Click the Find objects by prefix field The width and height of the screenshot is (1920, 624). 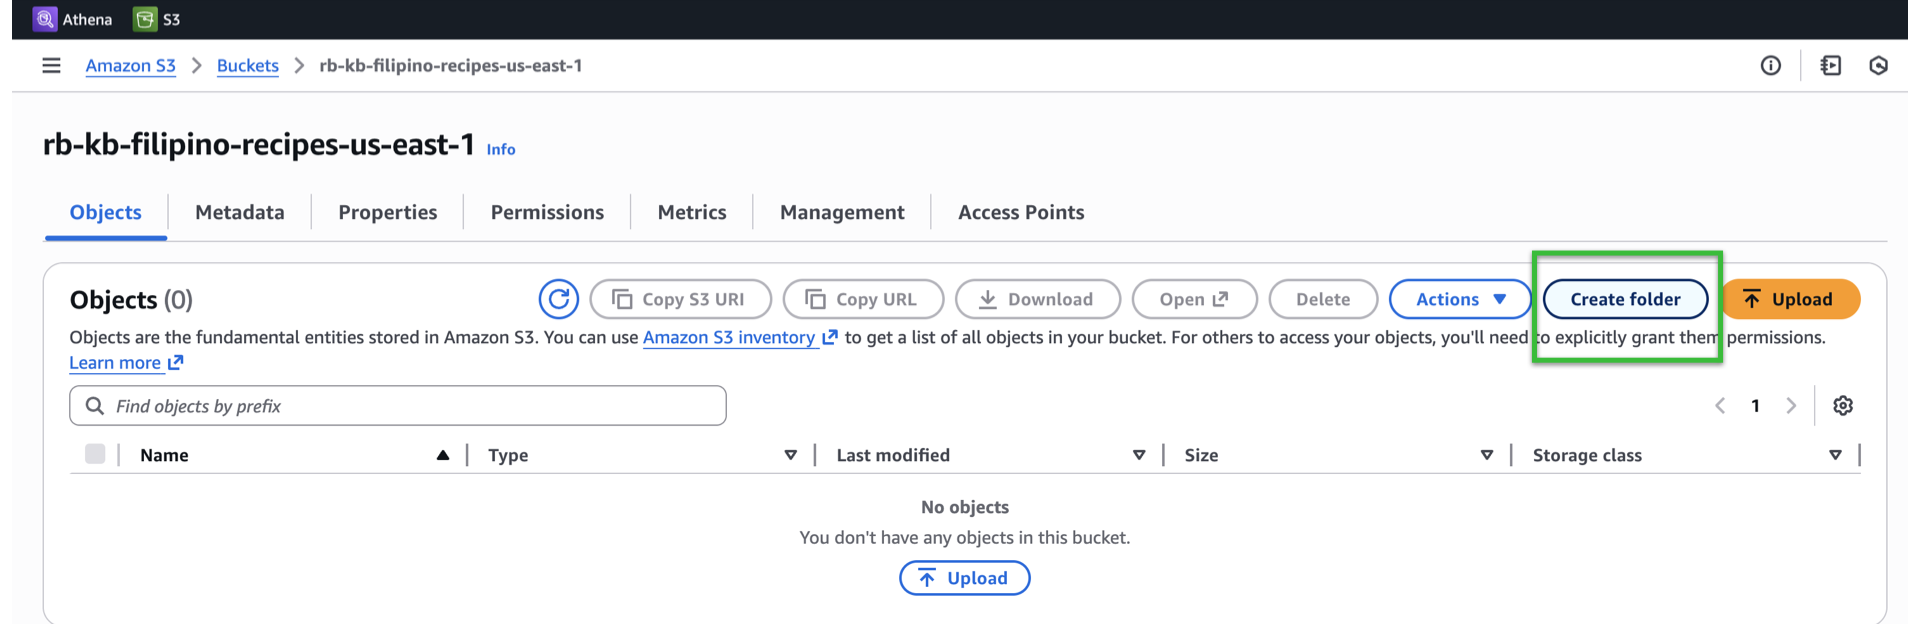pos(398,406)
